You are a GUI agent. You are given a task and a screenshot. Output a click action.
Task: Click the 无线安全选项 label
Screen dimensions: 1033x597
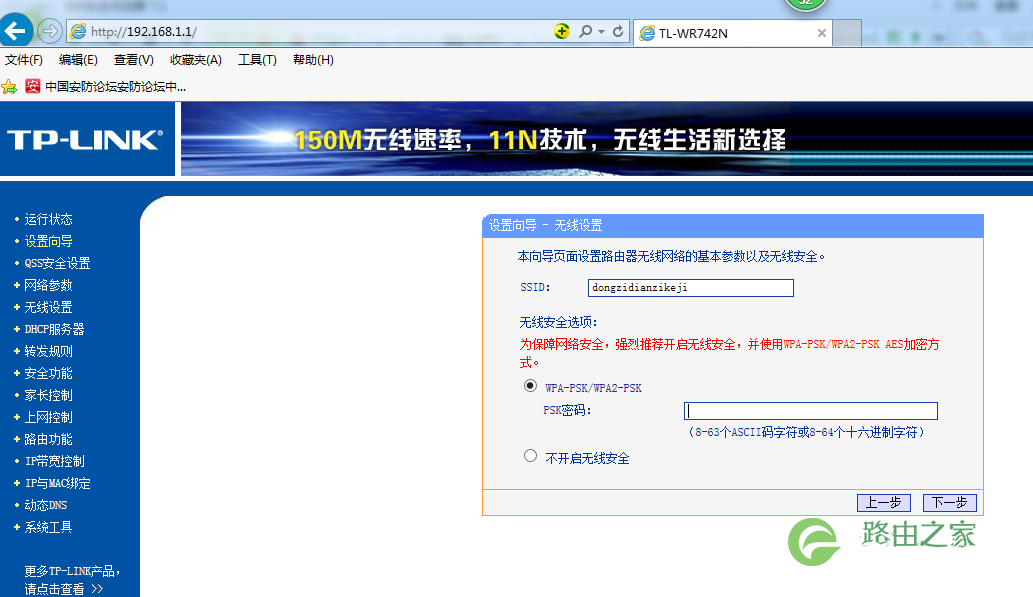558,322
